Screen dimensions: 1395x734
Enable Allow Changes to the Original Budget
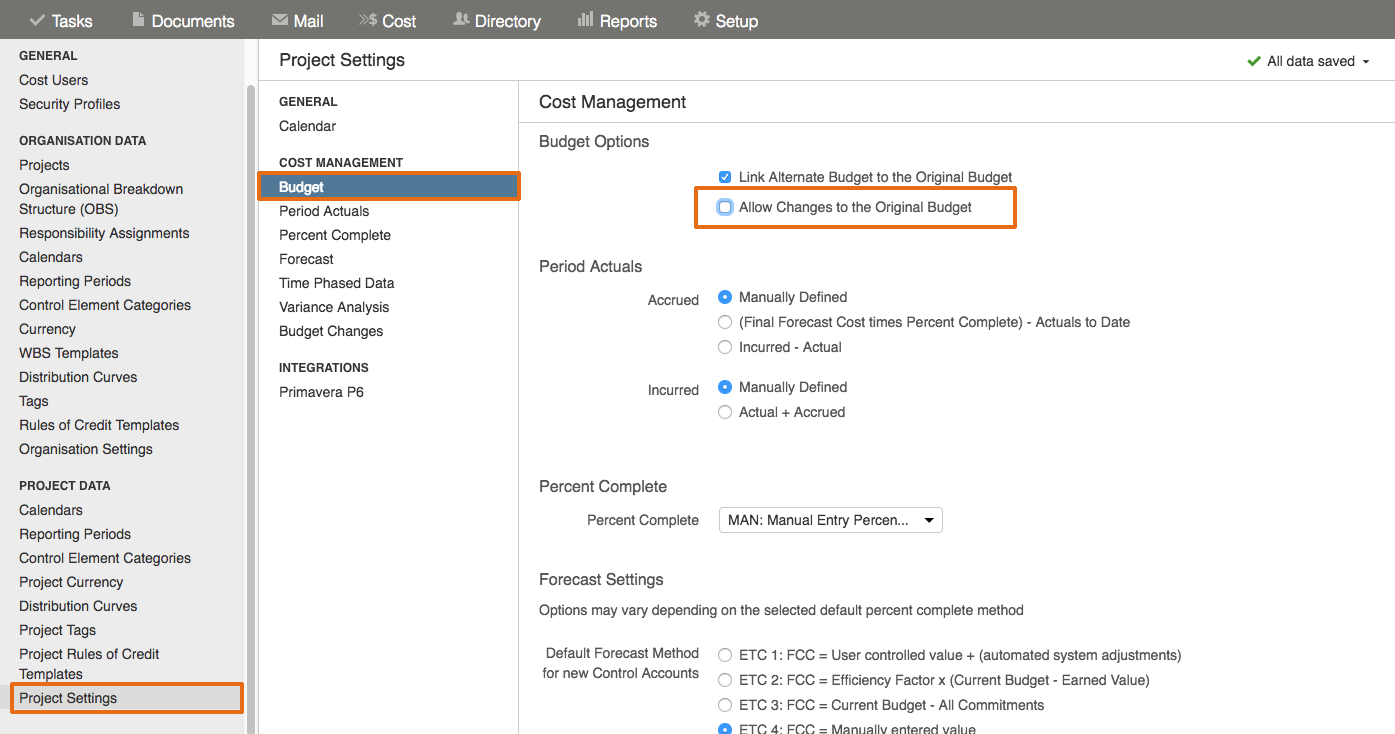725,207
